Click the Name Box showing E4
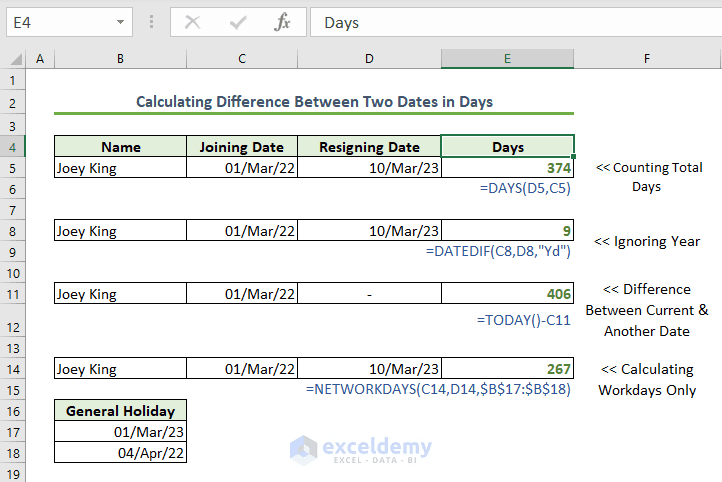The height and width of the screenshot is (482, 722). pos(69,22)
